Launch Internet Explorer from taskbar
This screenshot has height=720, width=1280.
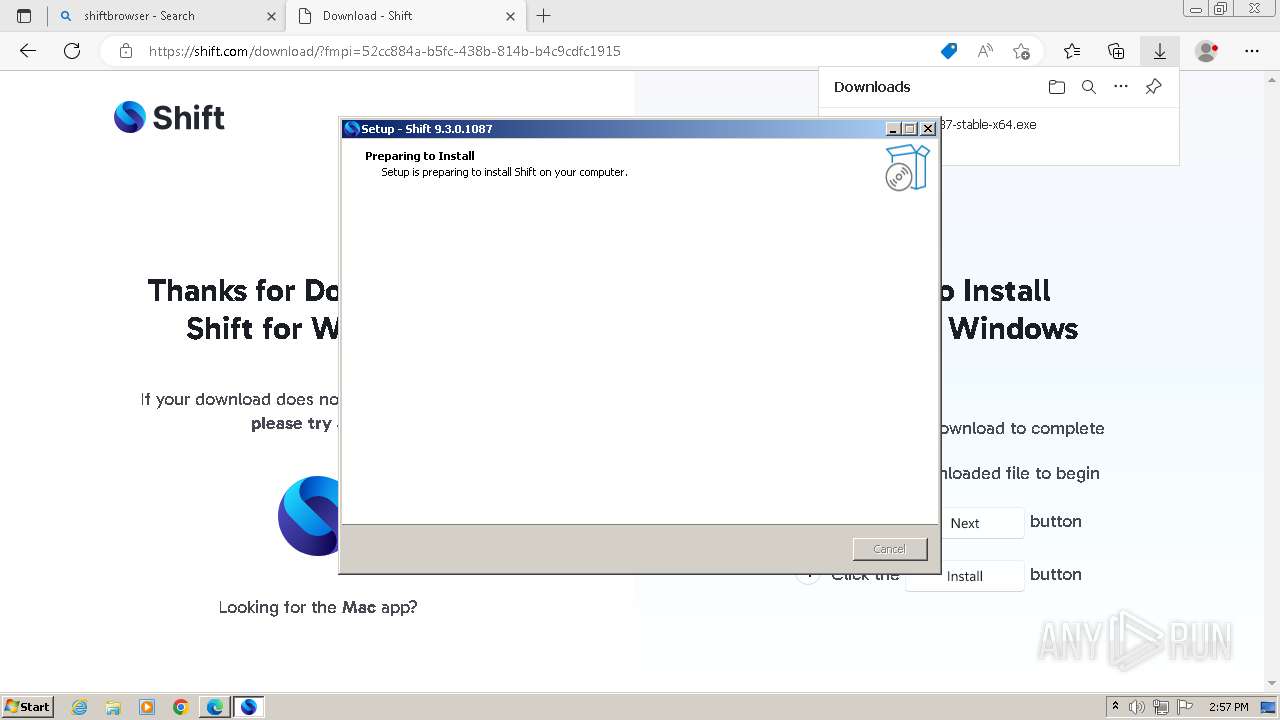coord(80,707)
